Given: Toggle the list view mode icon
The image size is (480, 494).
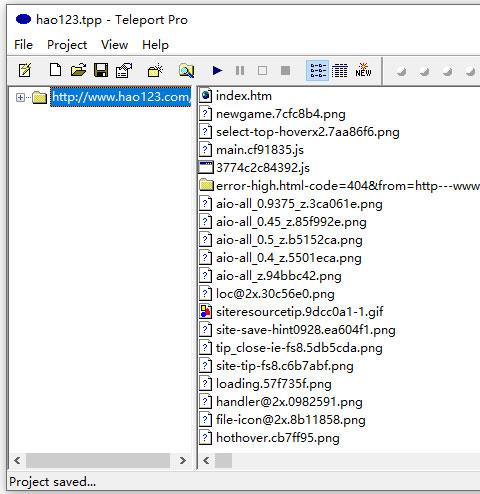Looking at the screenshot, I should click(318, 70).
